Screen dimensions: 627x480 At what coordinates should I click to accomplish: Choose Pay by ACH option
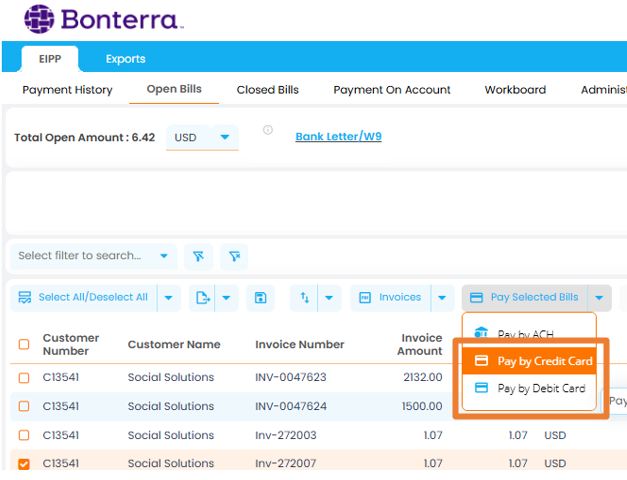(x=529, y=333)
